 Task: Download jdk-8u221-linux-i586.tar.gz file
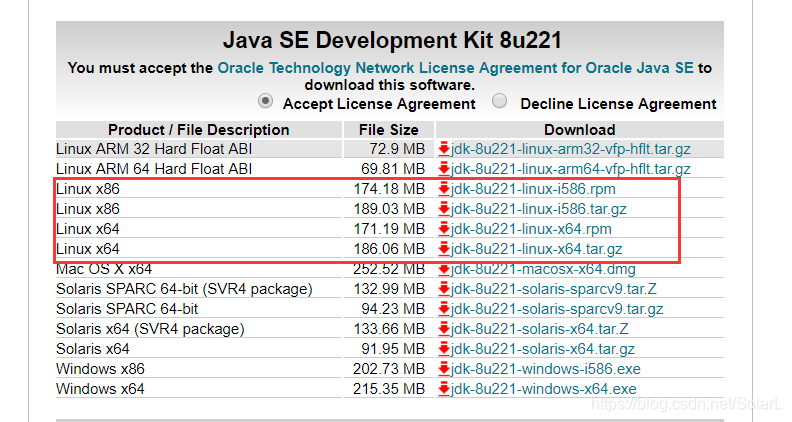pyautogui.click(x=539, y=209)
